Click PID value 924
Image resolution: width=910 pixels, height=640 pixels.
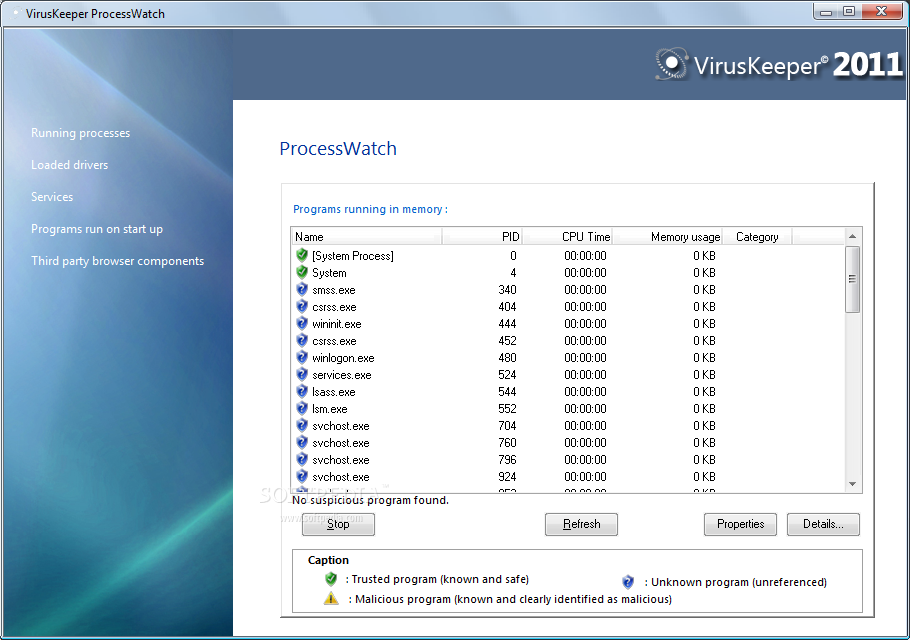507,476
